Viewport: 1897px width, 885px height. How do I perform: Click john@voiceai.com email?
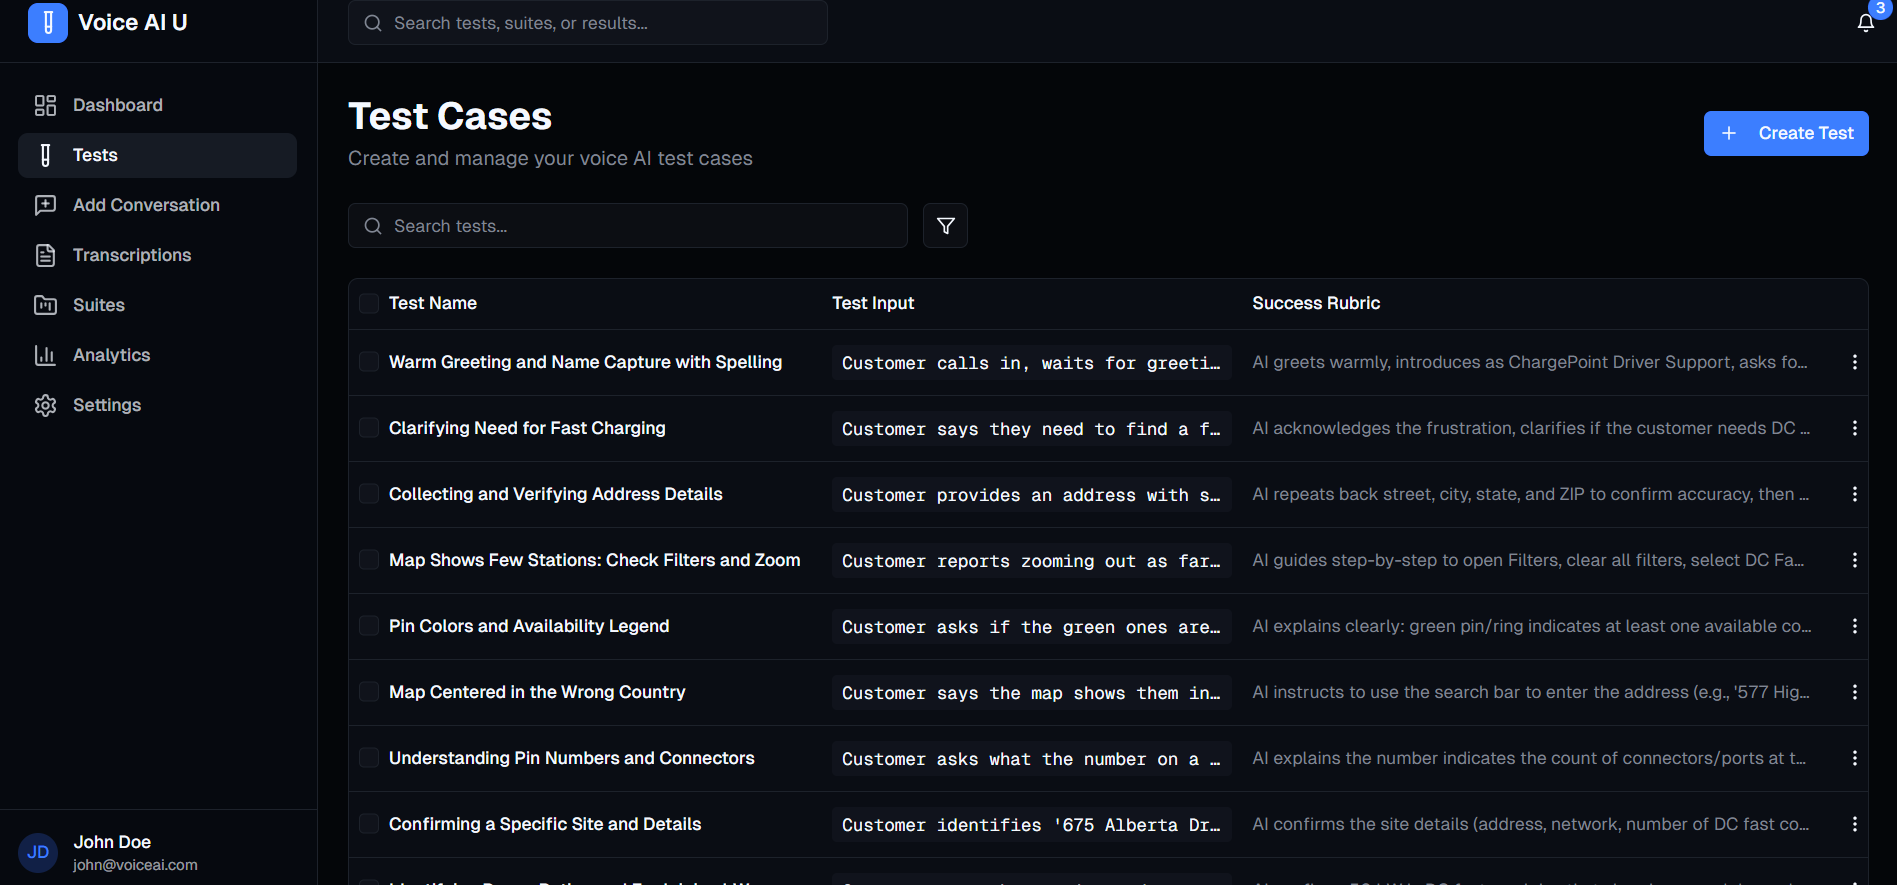(x=135, y=865)
